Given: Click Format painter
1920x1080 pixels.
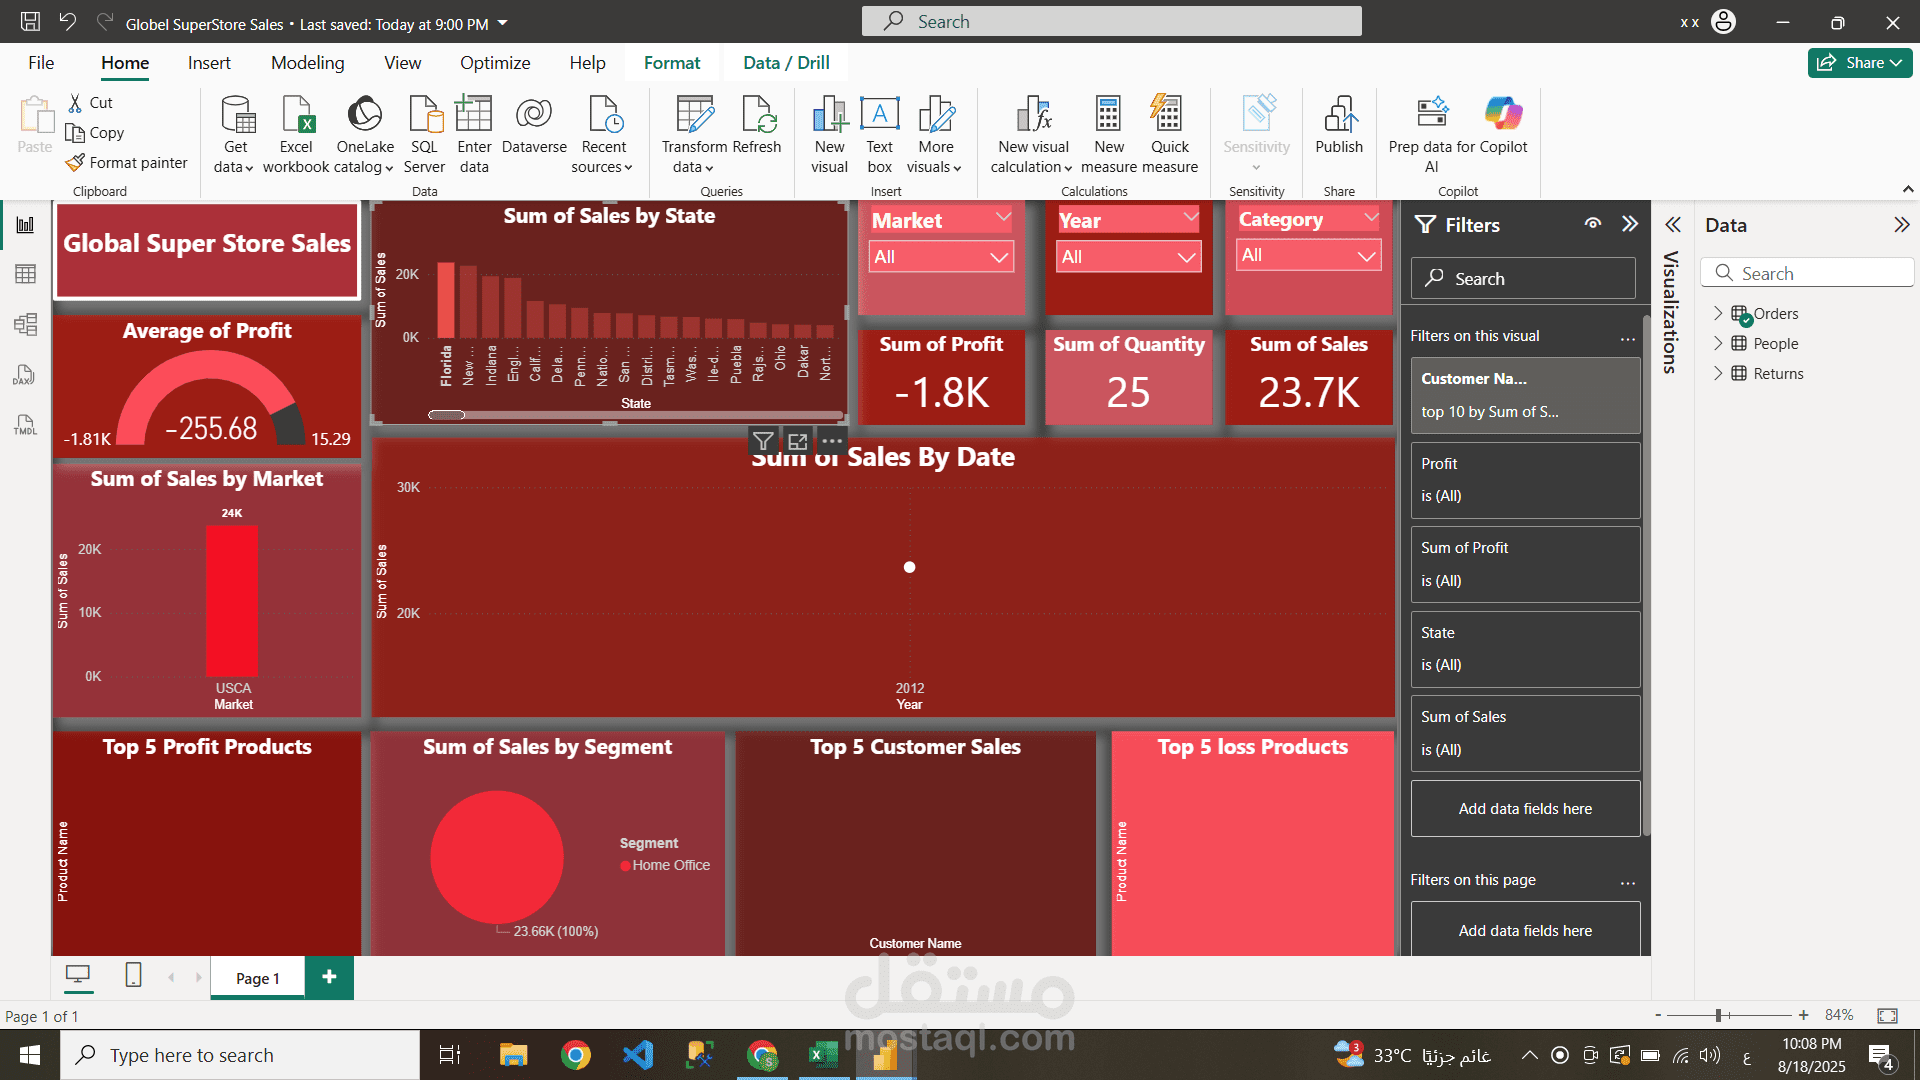Looking at the screenshot, I should tap(126, 162).
